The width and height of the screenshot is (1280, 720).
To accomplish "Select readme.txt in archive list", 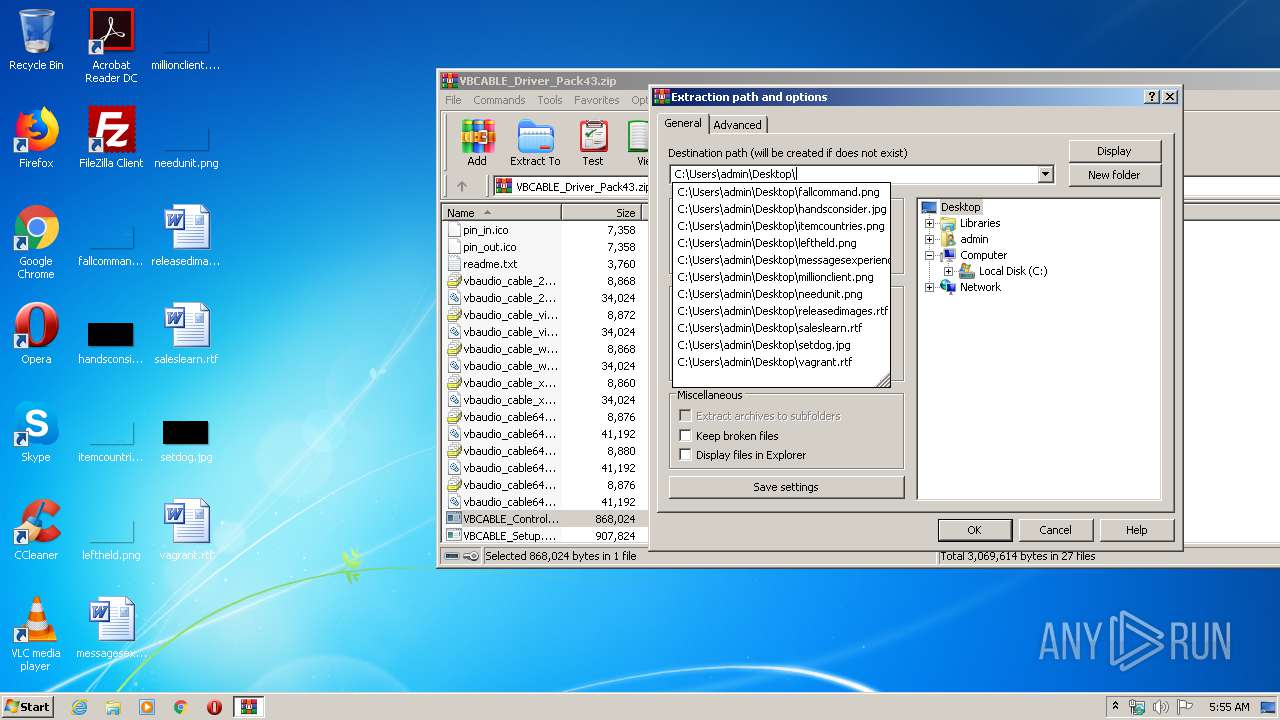I will coord(543,264).
